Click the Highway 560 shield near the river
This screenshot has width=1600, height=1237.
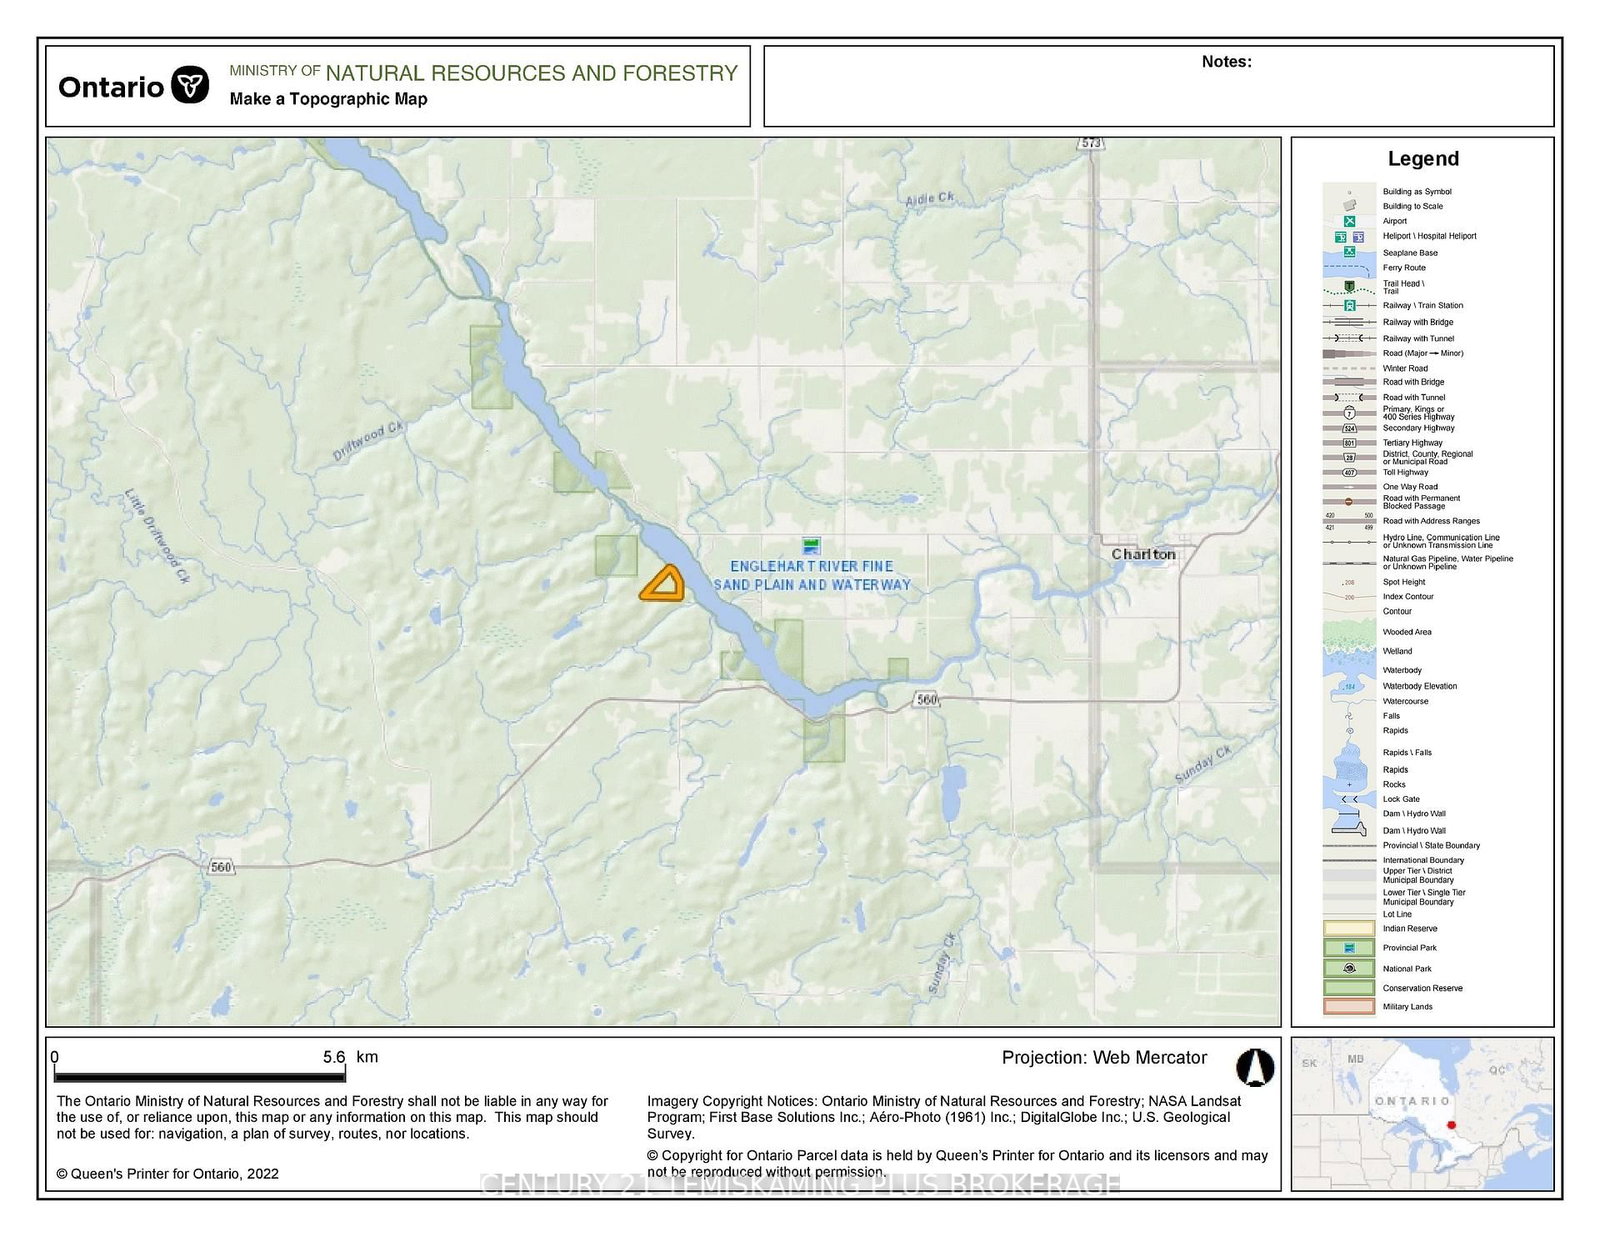click(927, 699)
